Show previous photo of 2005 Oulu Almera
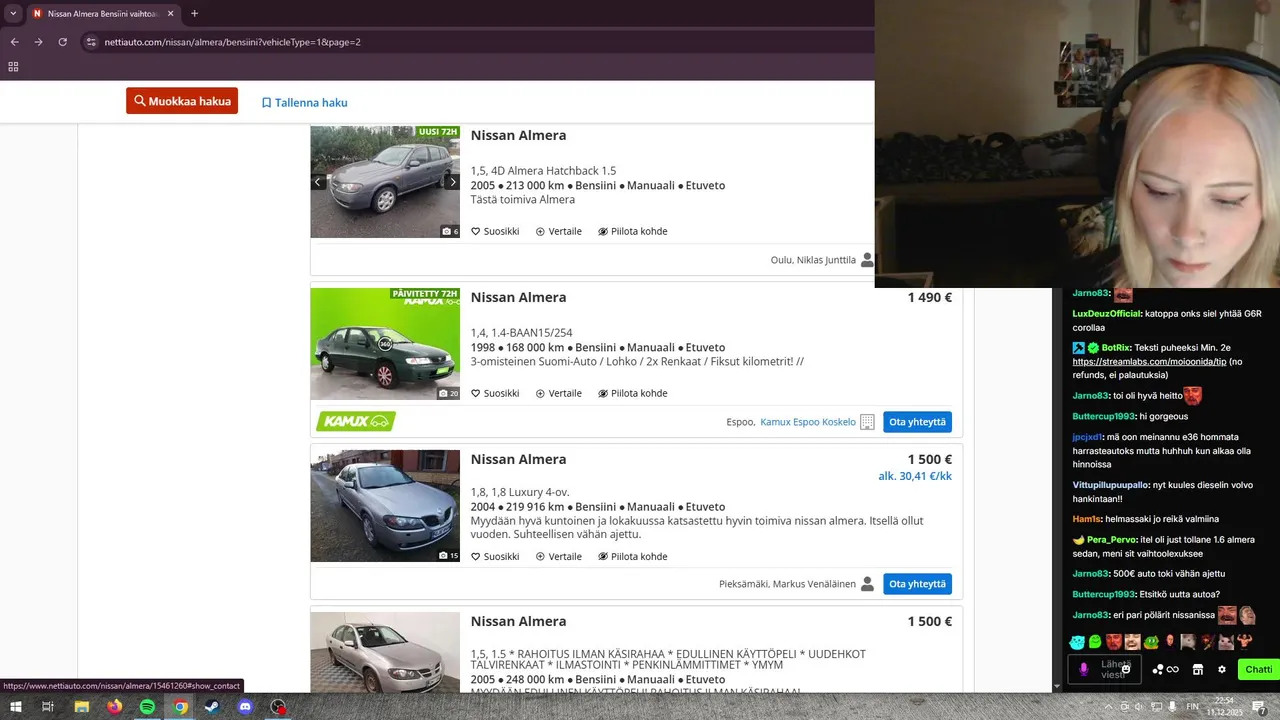Viewport: 1280px width, 720px height. click(x=318, y=182)
